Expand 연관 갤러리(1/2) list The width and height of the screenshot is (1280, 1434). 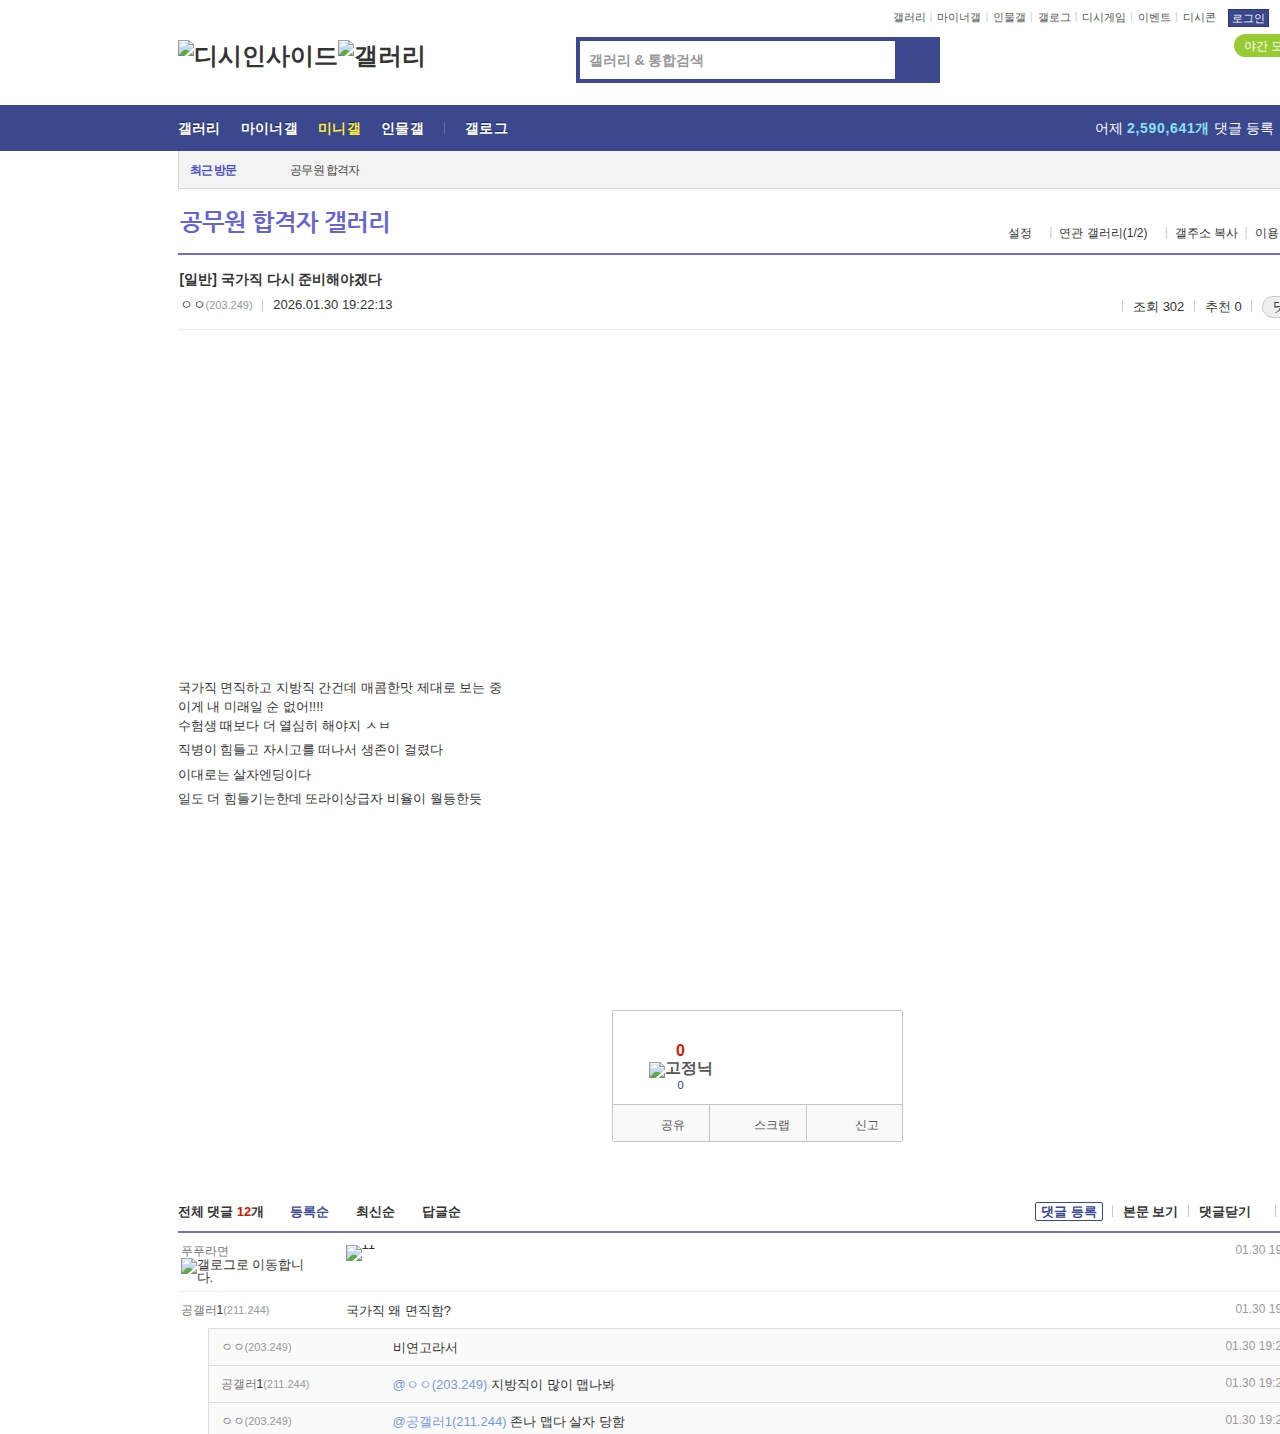(x=1103, y=233)
